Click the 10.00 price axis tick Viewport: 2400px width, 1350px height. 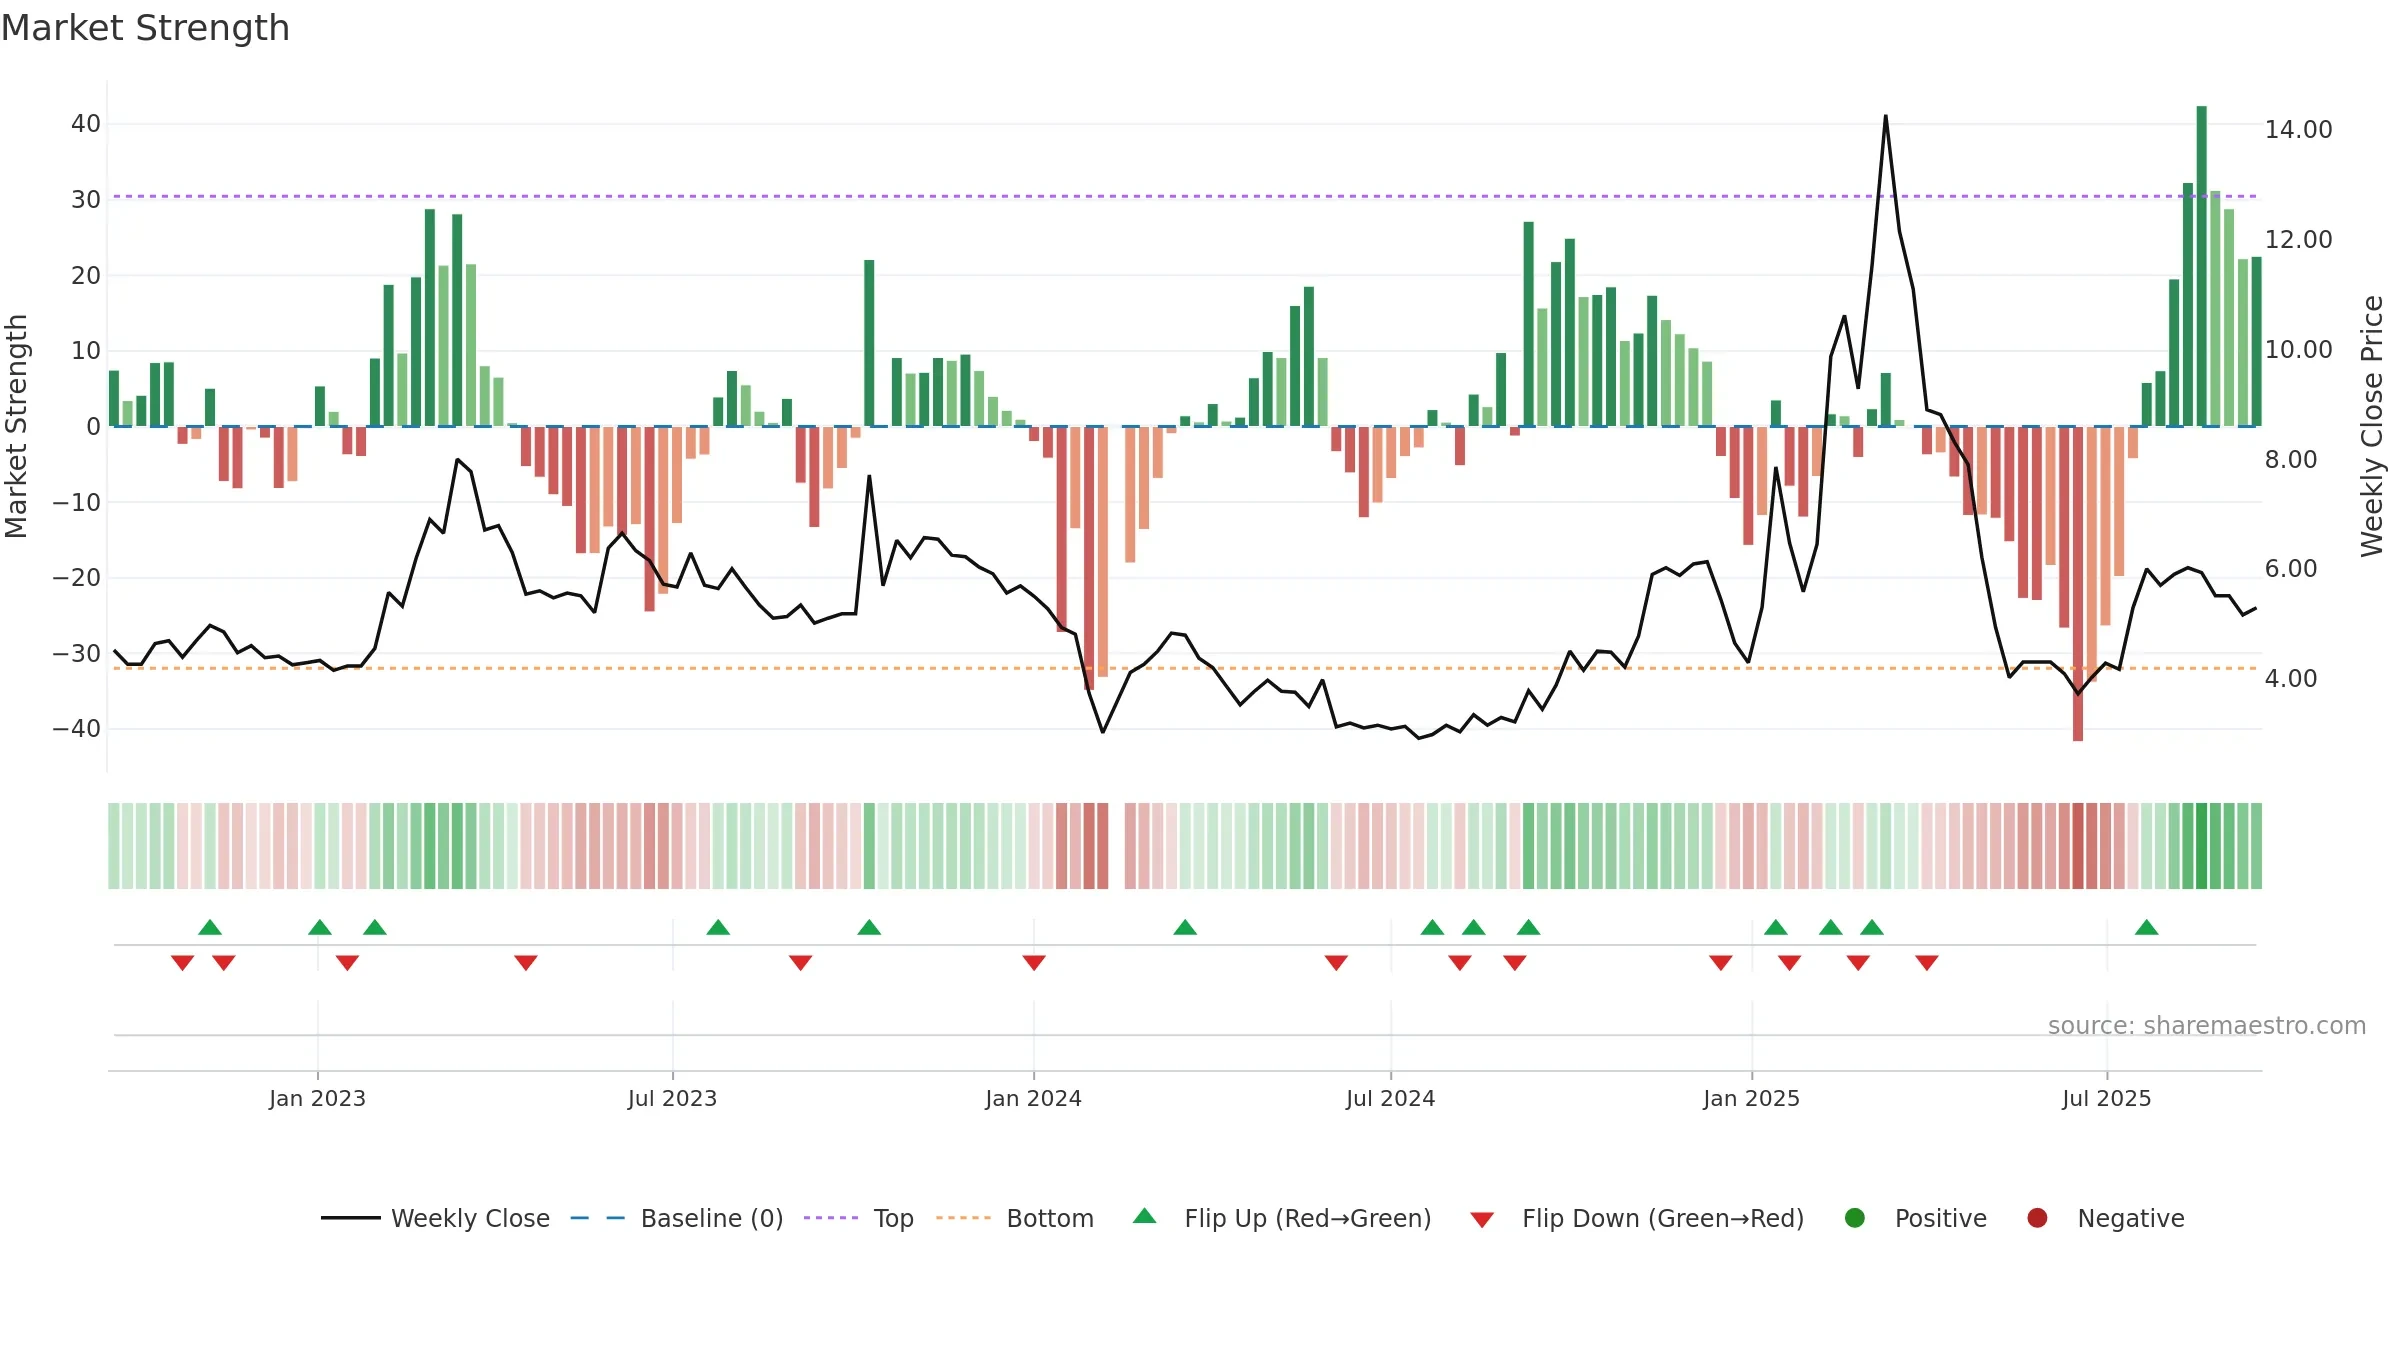tap(2298, 350)
